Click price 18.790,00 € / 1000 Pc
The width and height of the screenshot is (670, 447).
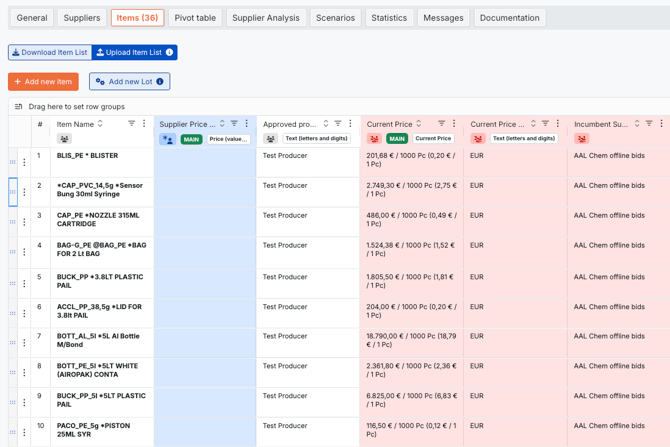pyautogui.click(x=411, y=340)
